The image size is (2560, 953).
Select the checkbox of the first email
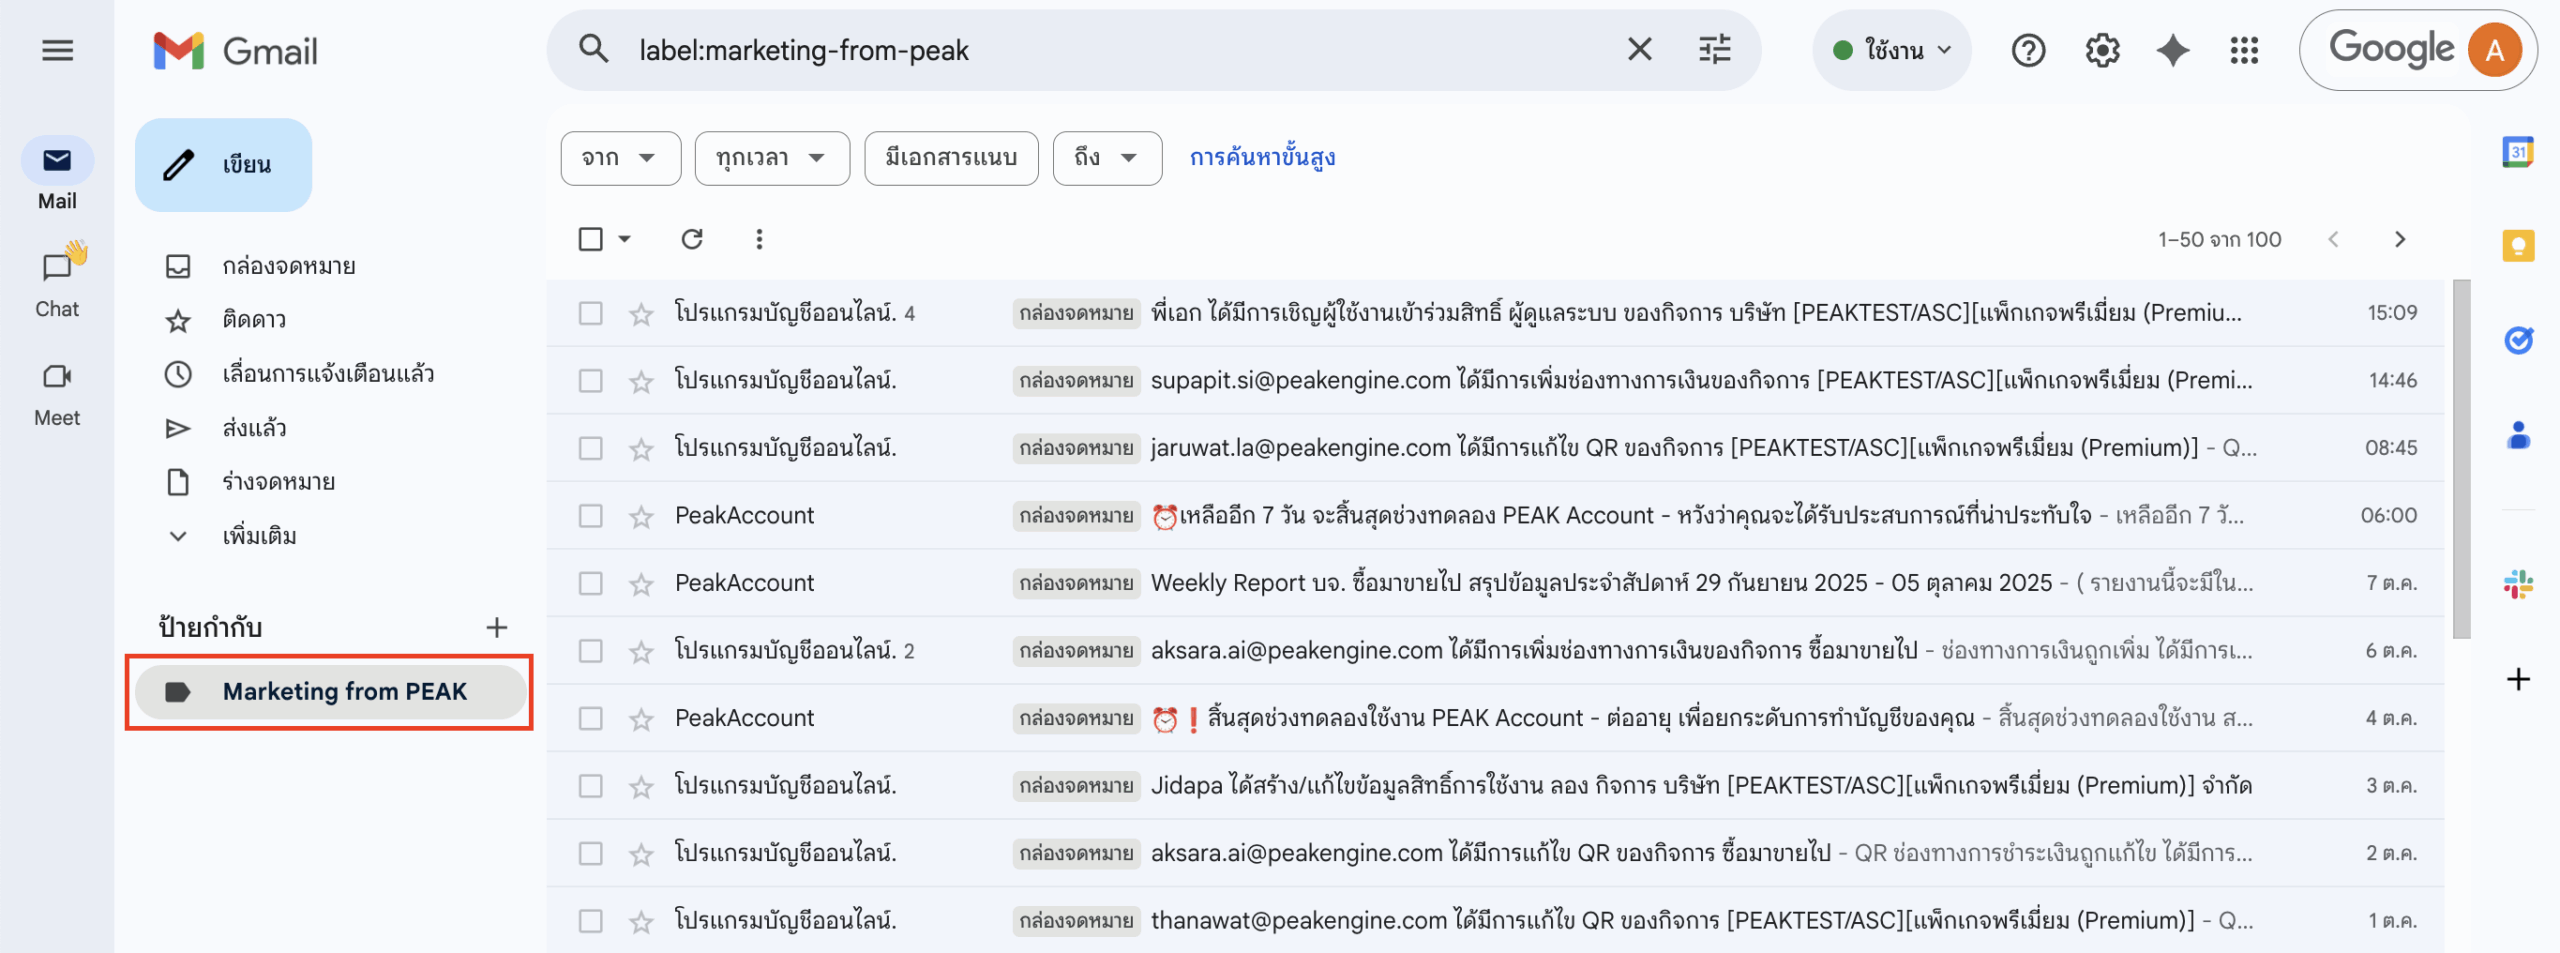point(590,312)
